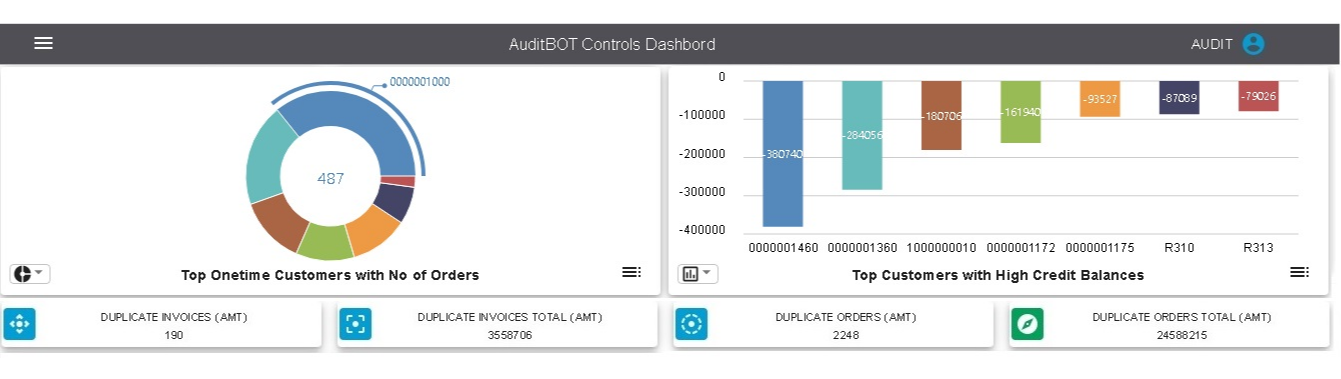Click the AUDIT user profile avatar
This screenshot has width=1341, height=379.
(1253, 44)
